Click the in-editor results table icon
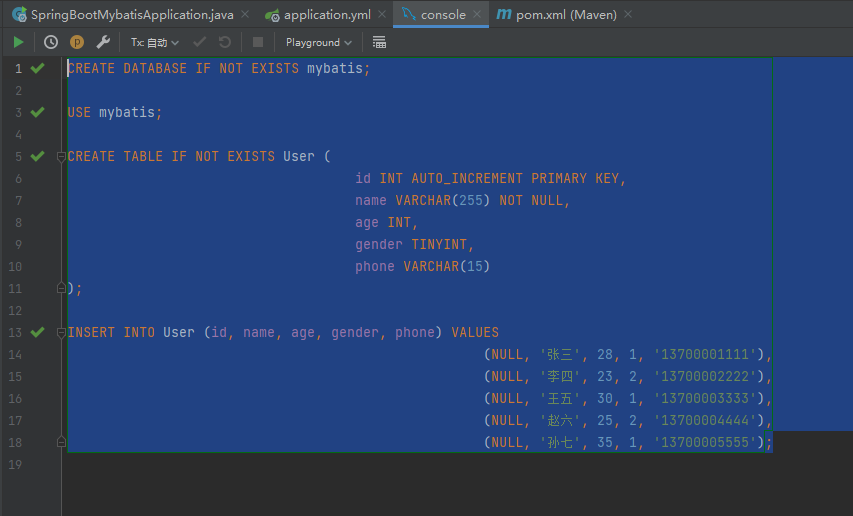Viewport: 853px width, 516px height. pyautogui.click(x=379, y=42)
